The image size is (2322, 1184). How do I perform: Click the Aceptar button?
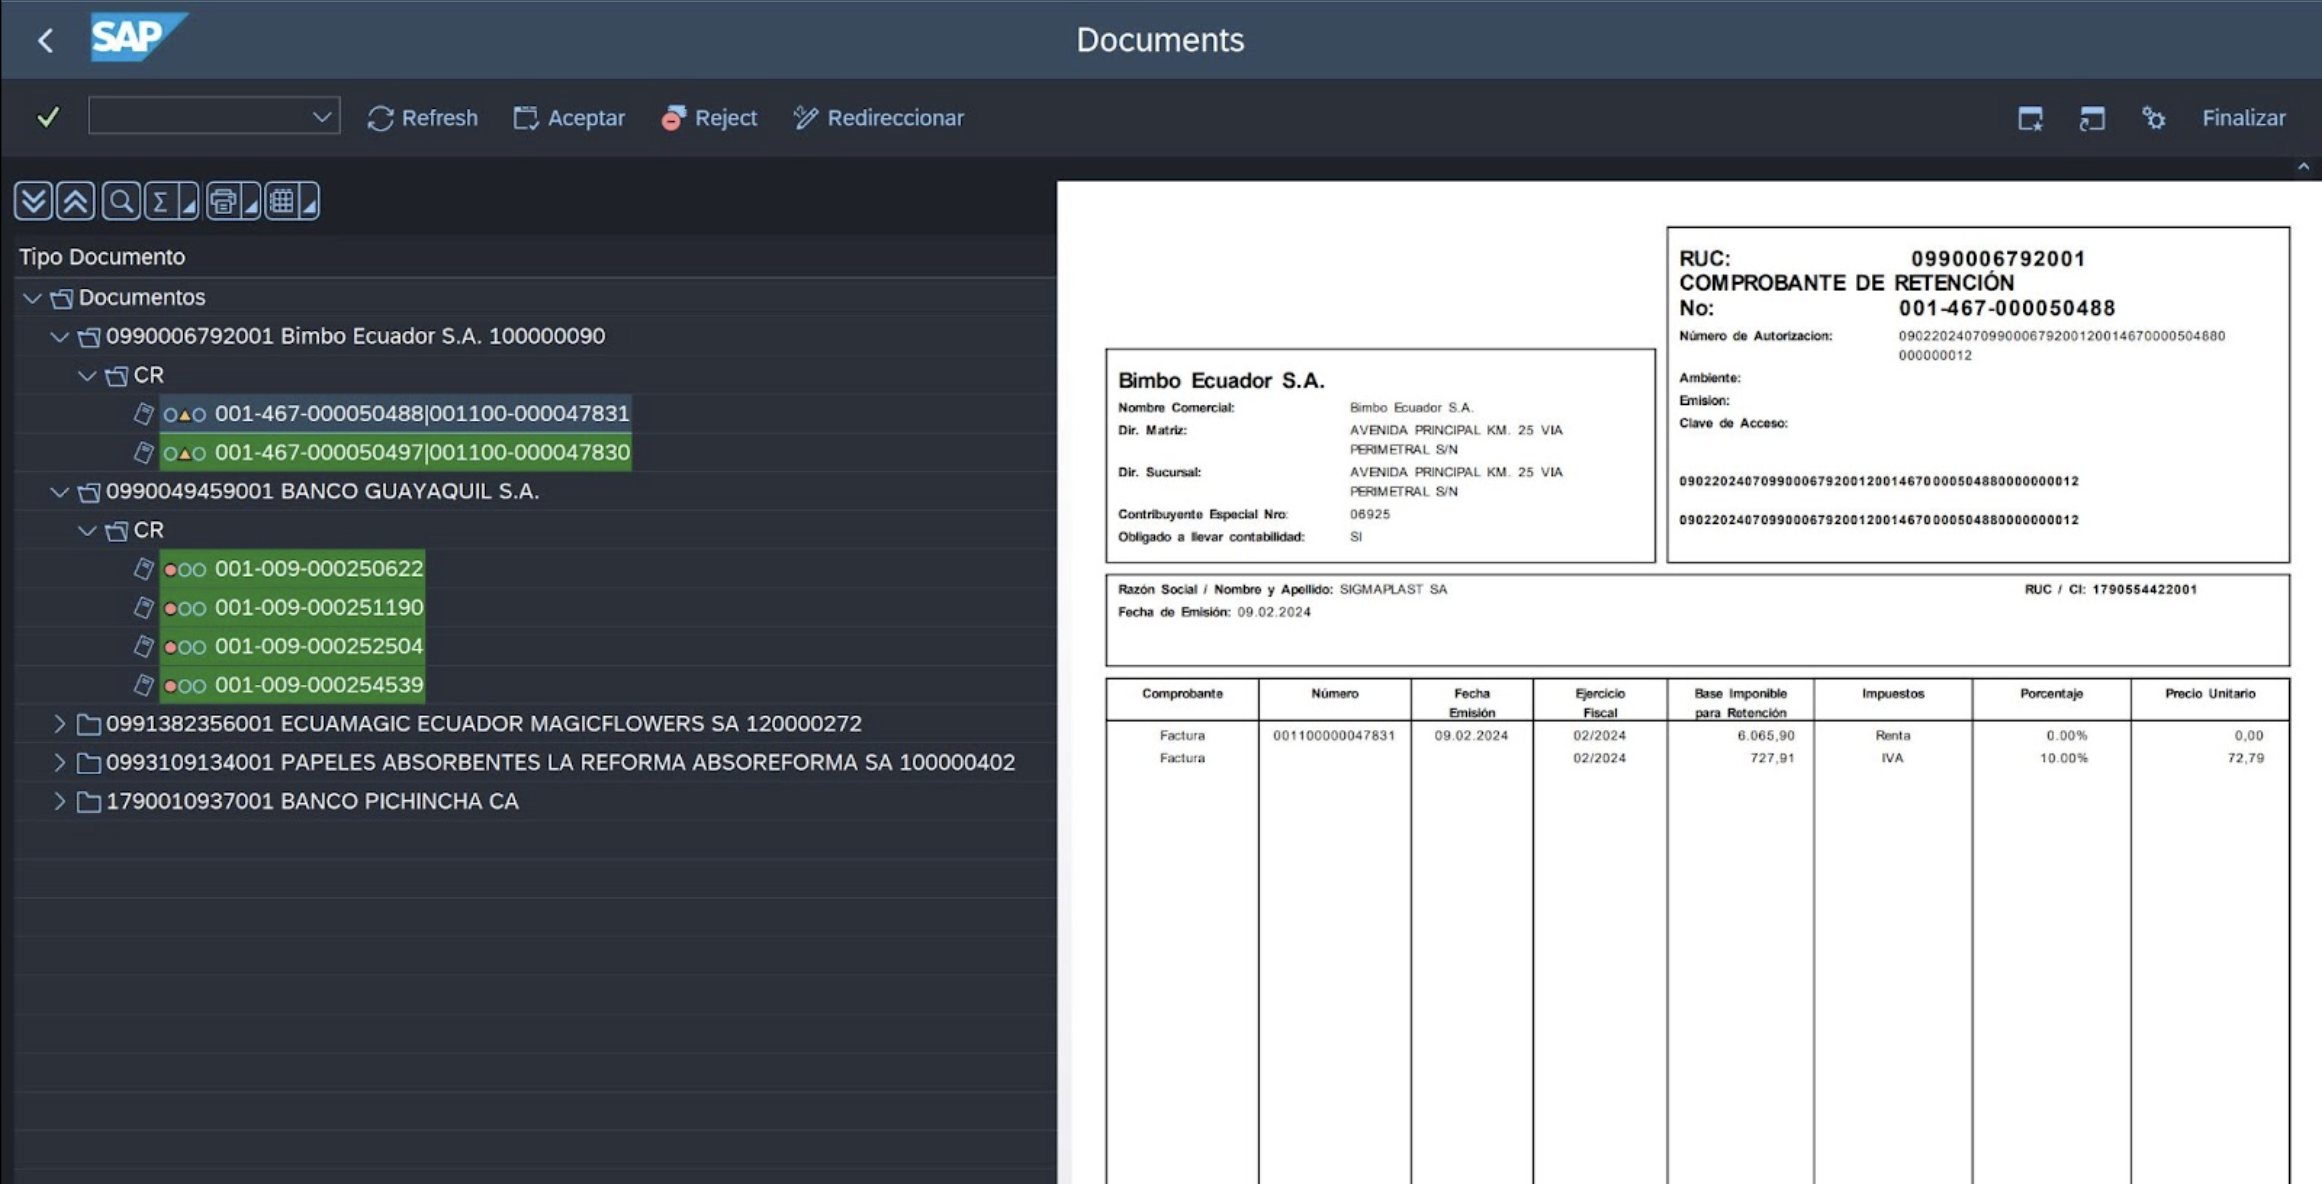pos(569,118)
